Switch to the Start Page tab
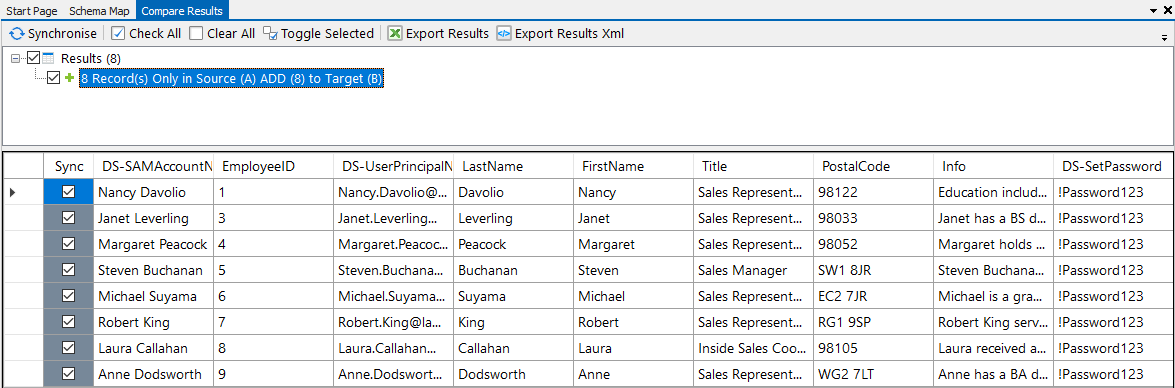 click(x=31, y=10)
